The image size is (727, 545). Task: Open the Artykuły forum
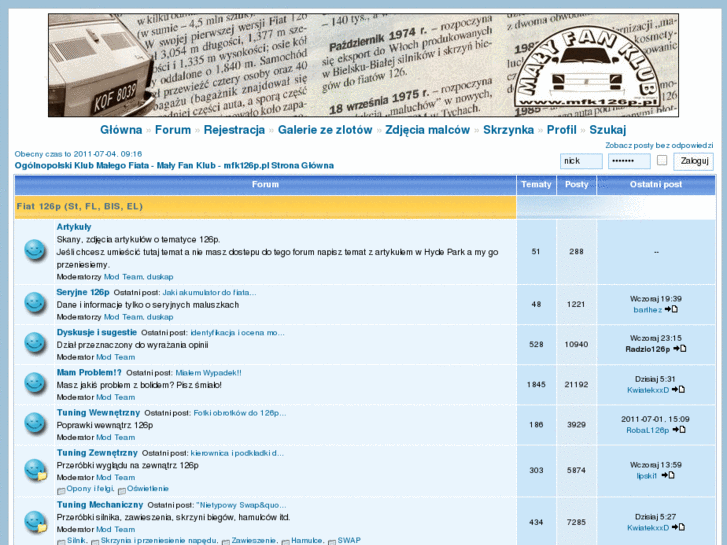[74, 227]
